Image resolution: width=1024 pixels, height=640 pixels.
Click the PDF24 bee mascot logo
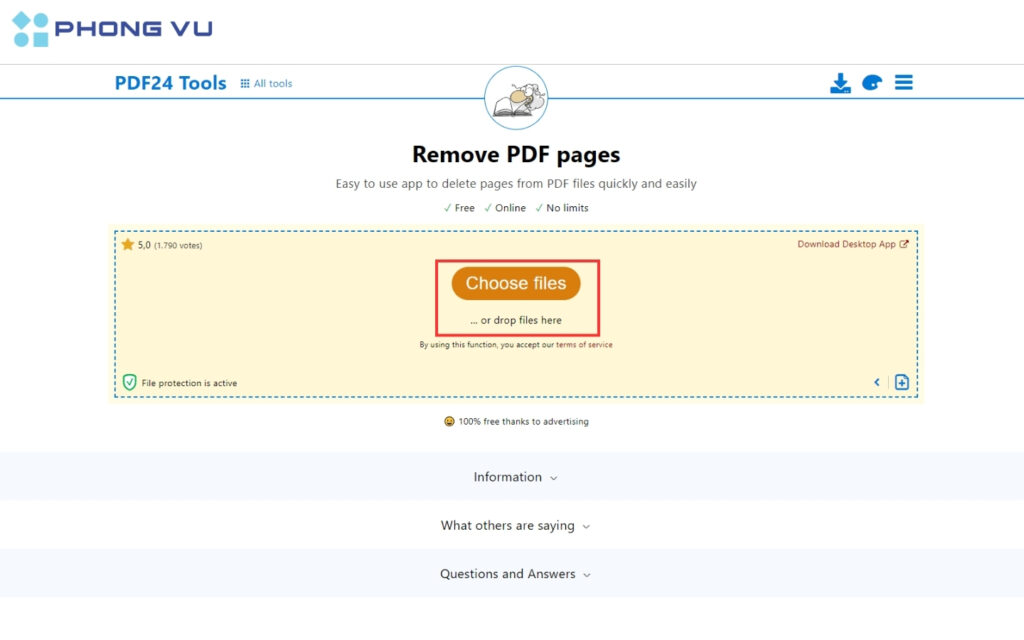(x=515, y=97)
